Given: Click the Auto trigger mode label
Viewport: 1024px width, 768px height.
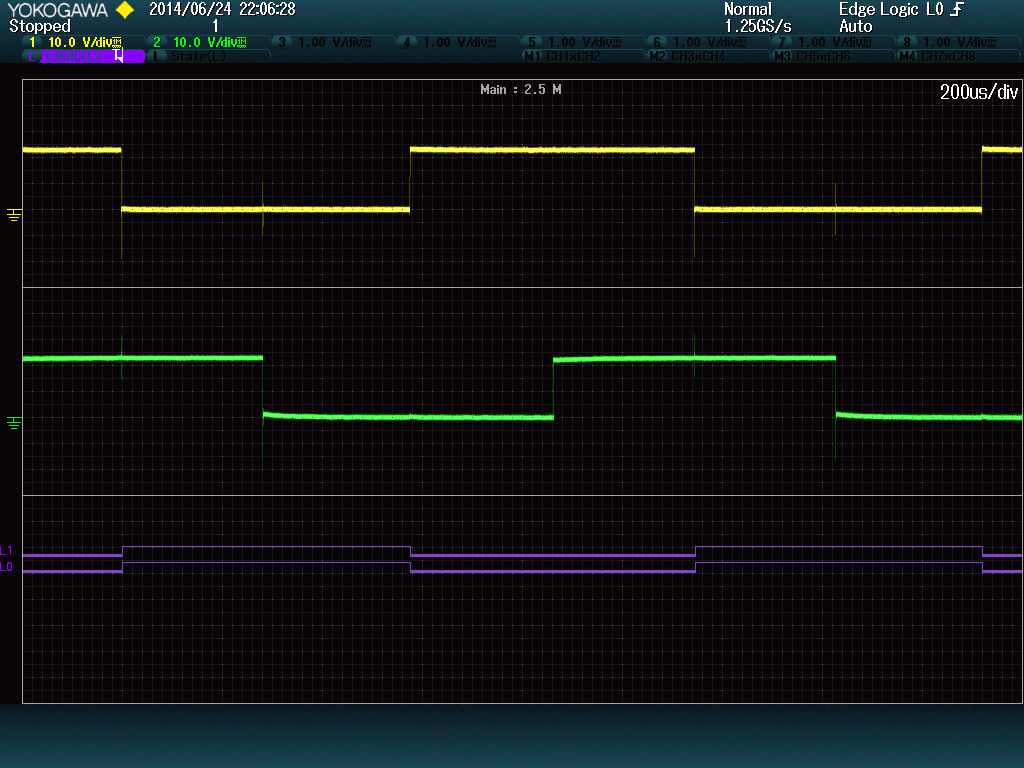Looking at the screenshot, I should pyautogui.click(x=856, y=27).
